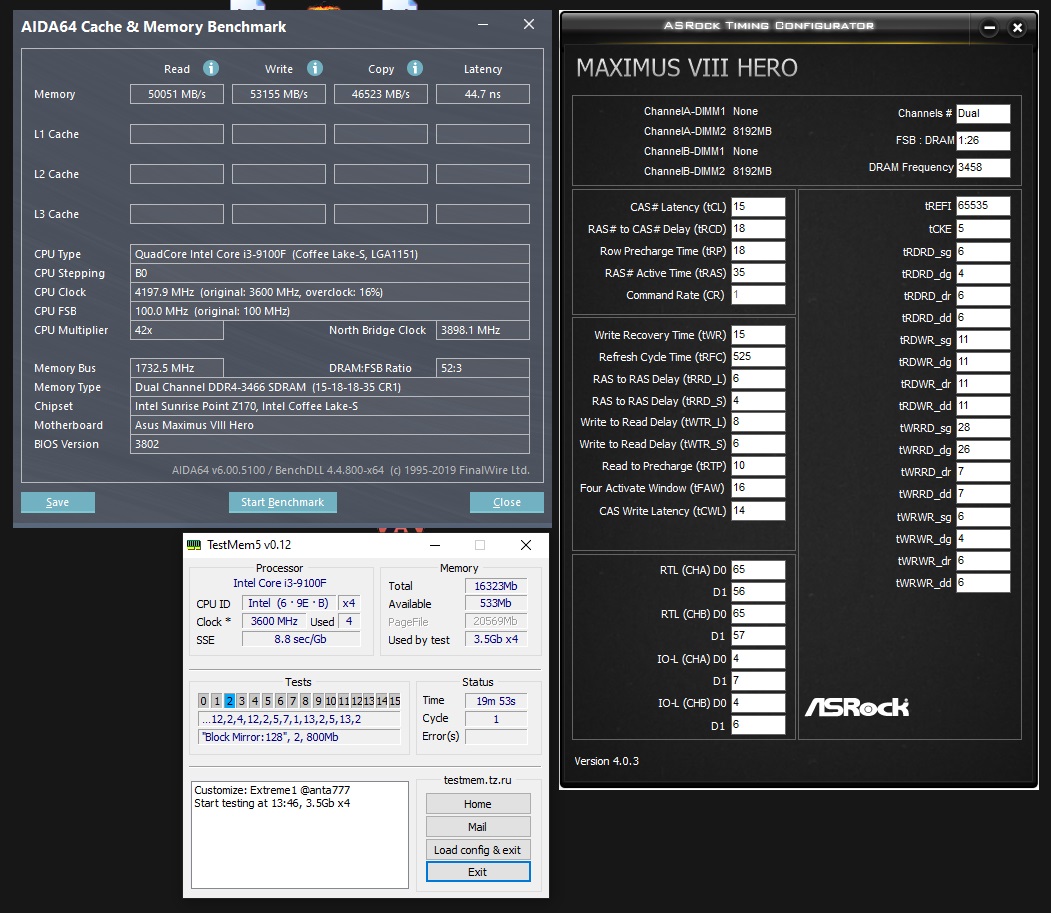This screenshot has width=1051, height=913.
Task: Click the Copy info icon in AIDA64
Action: coord(415,68)
